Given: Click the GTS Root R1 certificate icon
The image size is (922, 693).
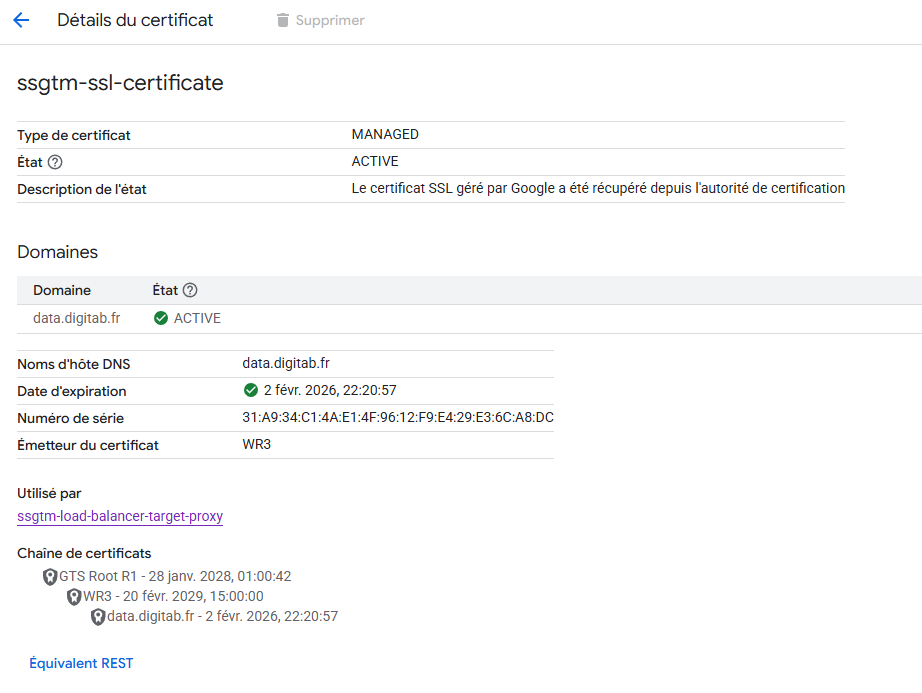Looking at the screenshot, I should (x=50, y=577).
